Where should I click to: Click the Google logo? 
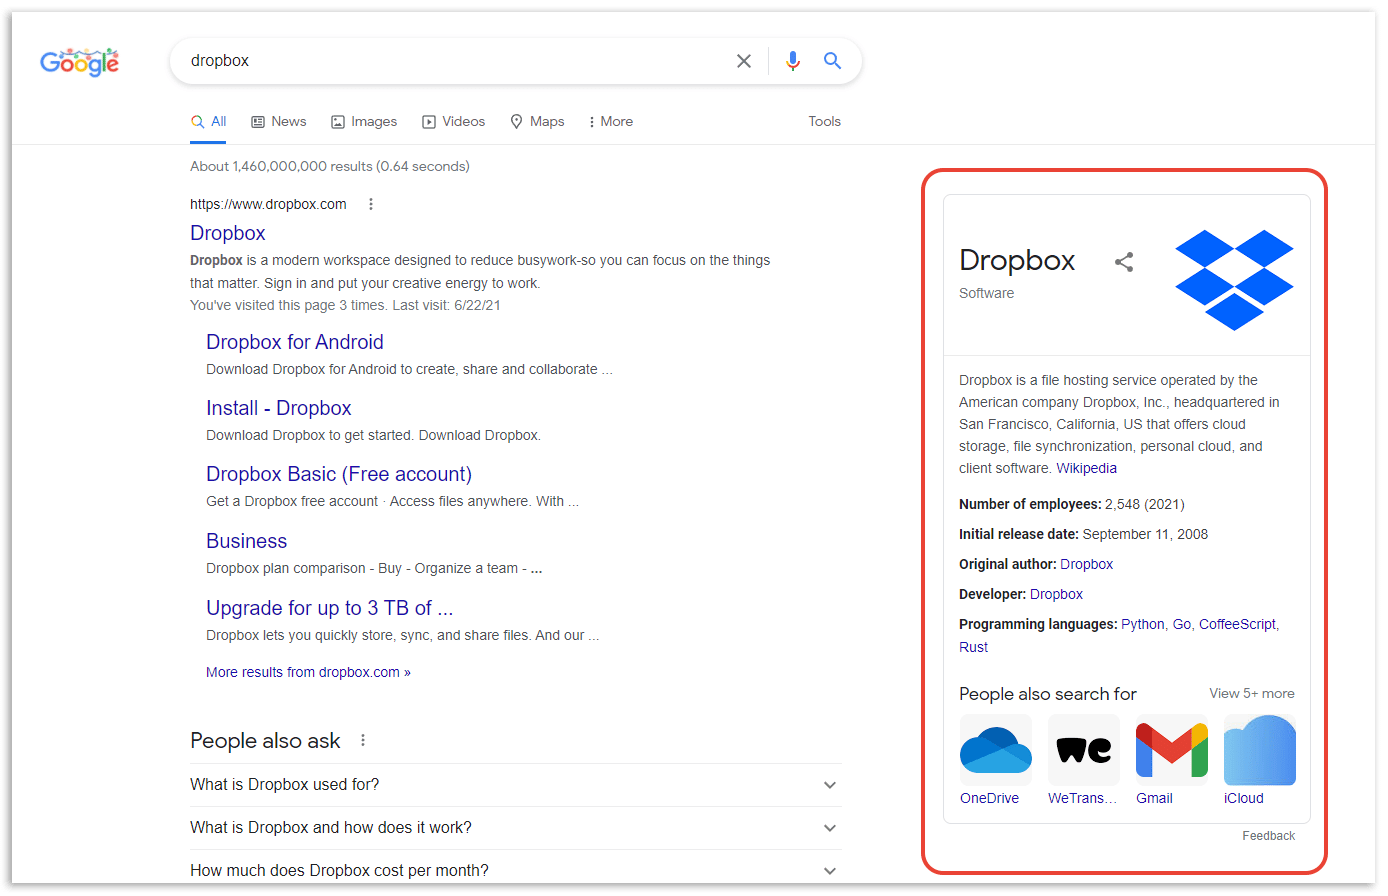tap(79, 62)
